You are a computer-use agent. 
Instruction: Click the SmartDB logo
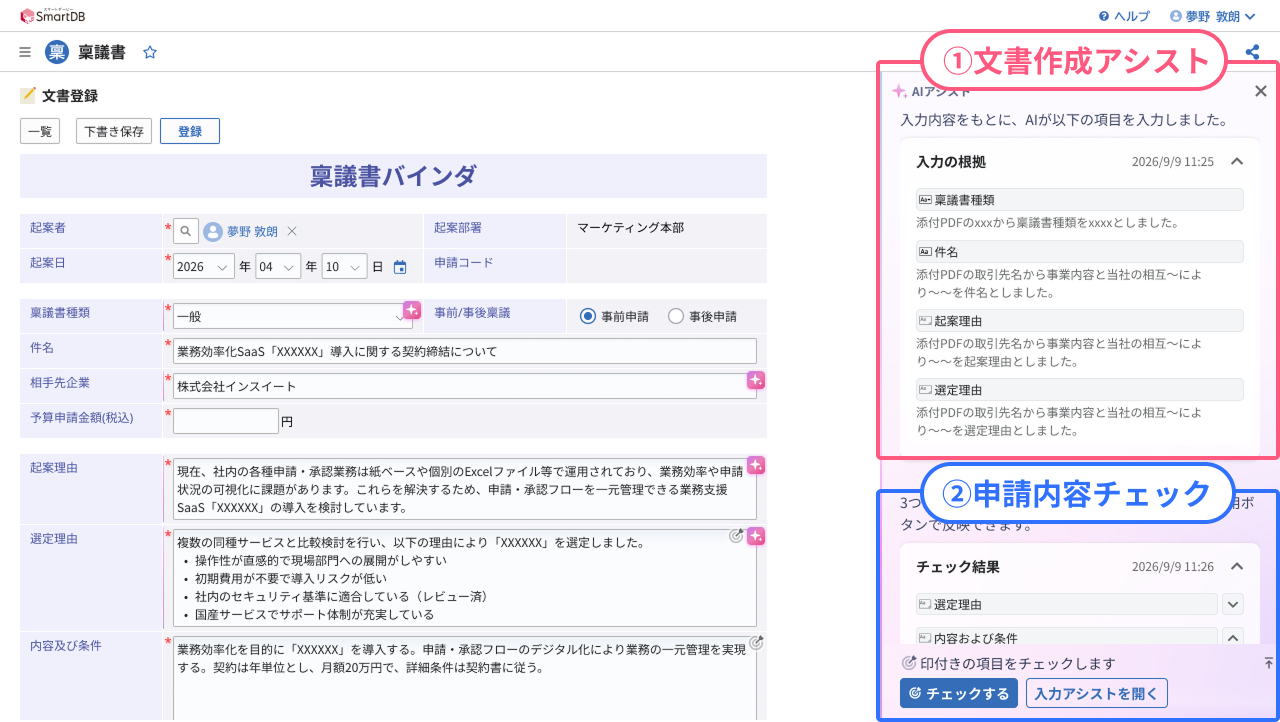53,15
